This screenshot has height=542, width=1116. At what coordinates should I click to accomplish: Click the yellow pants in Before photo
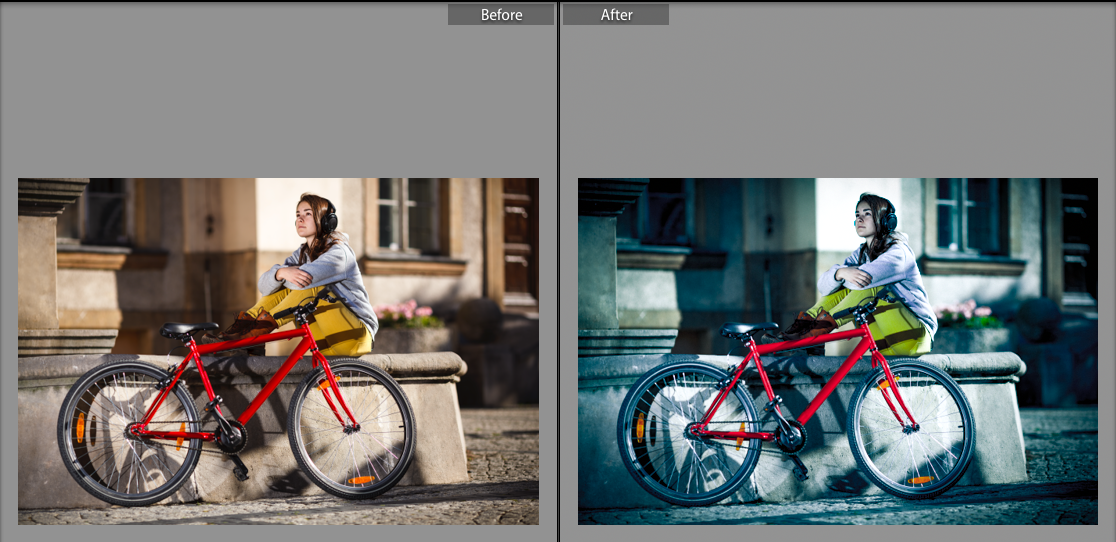point(340,328)
